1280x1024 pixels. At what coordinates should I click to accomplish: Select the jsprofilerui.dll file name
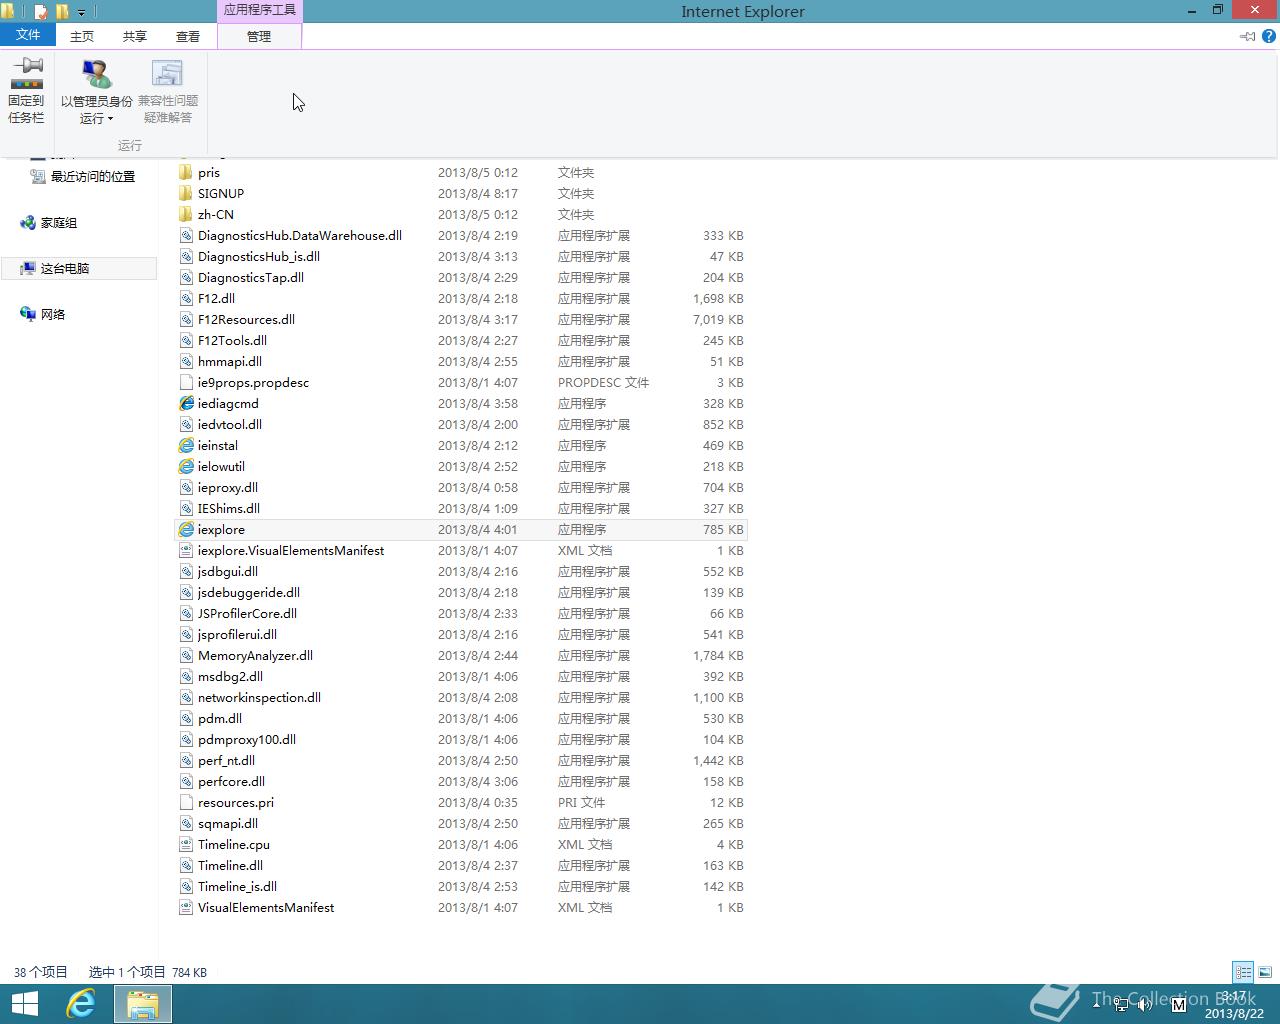point(237,635)
